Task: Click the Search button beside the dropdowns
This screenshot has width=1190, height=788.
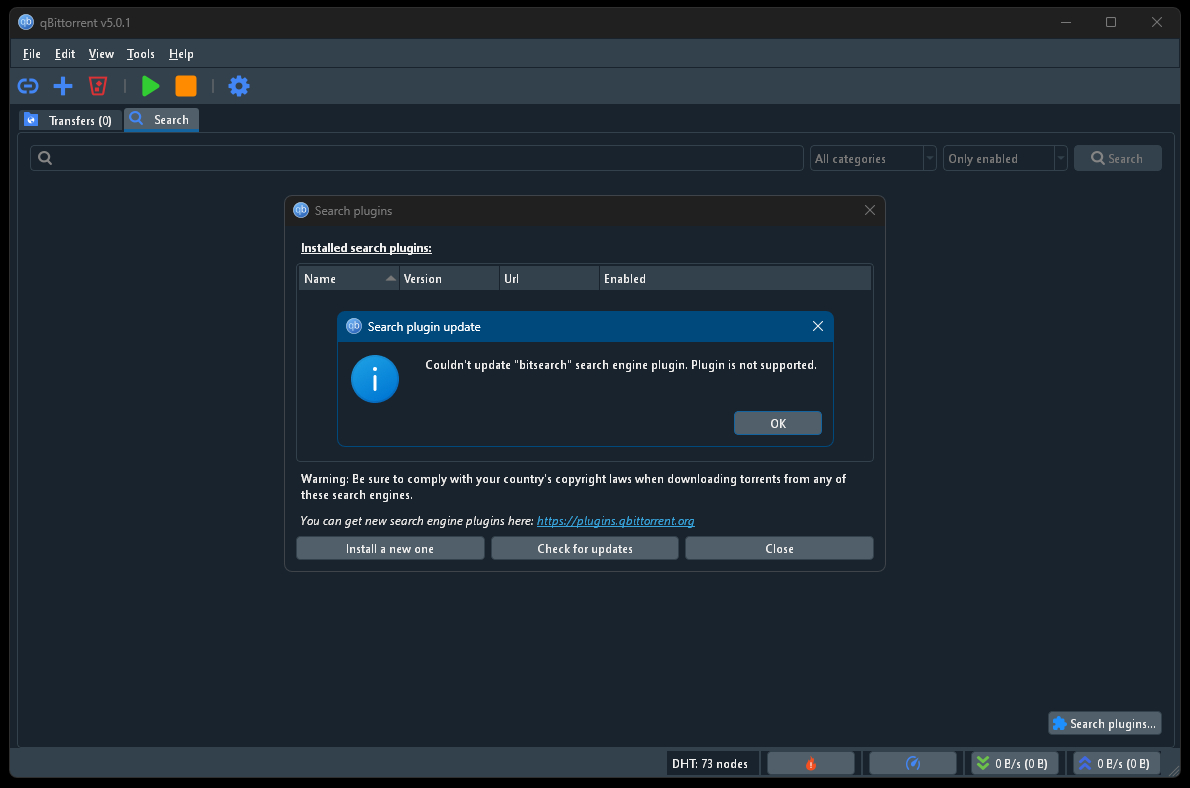Action: [x=1117, y=158]
